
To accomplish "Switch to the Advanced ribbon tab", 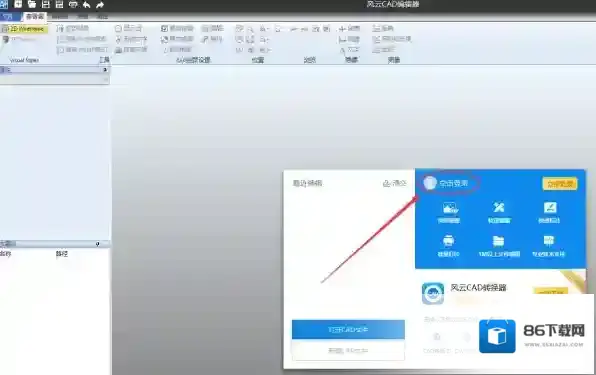I will pyautogui.click(x=82, y=17).
